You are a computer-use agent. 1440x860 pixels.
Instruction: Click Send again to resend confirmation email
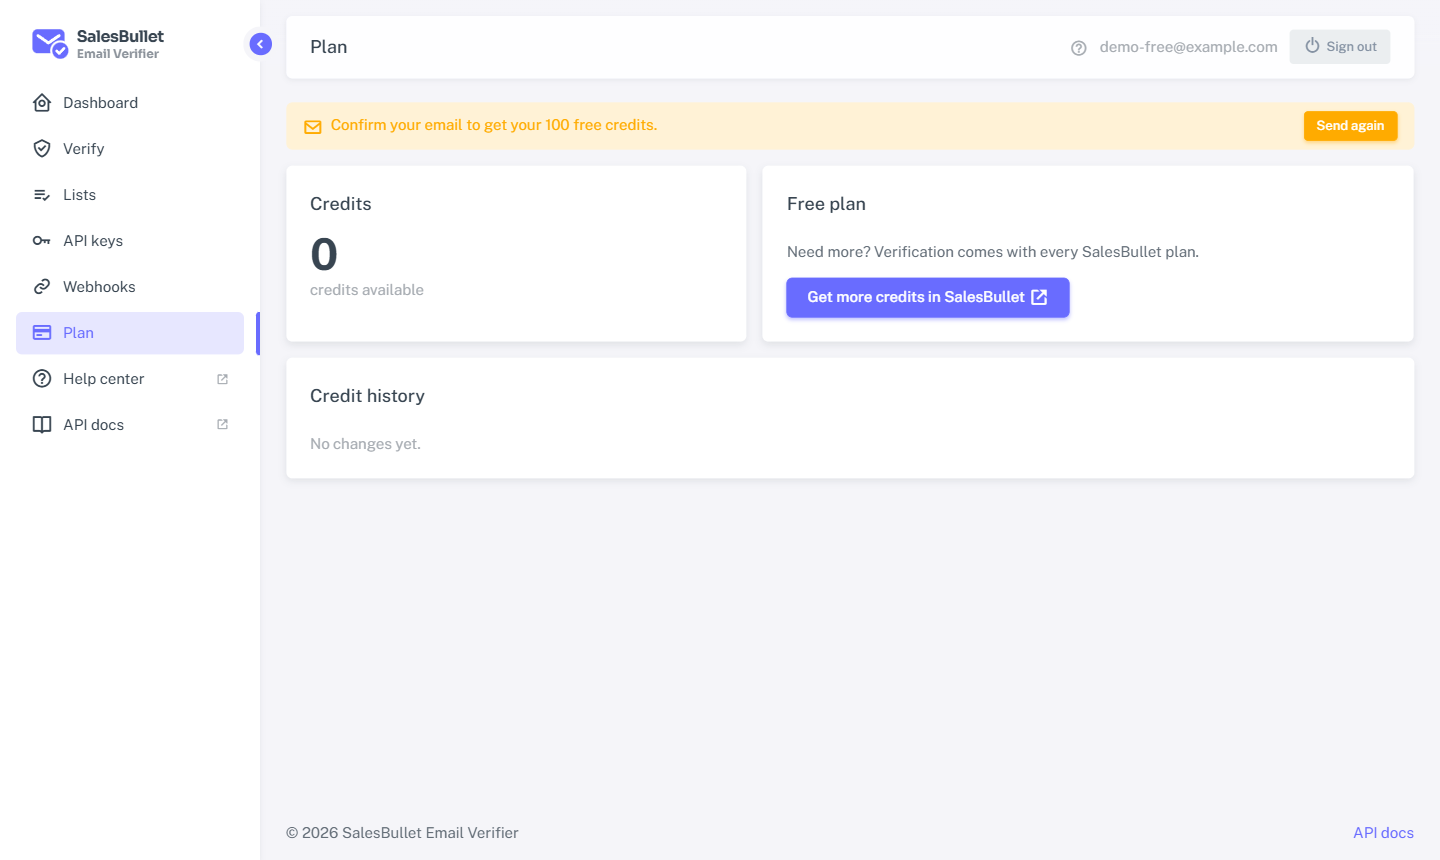point(1350,126)
